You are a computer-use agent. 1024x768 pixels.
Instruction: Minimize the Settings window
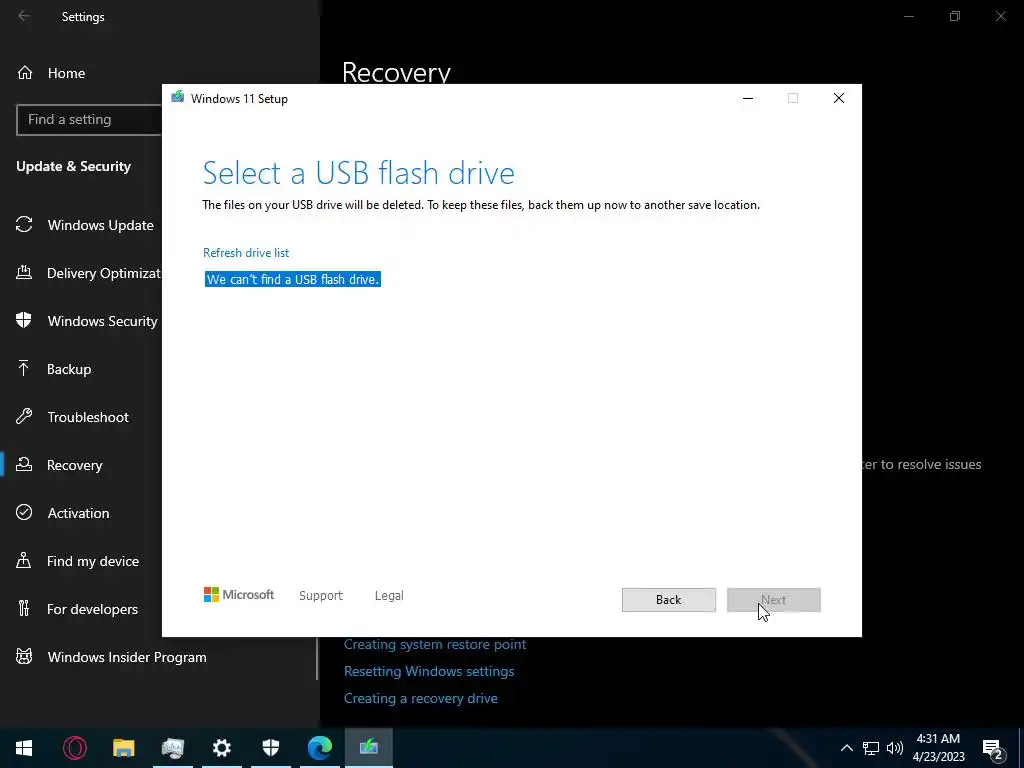point(908,16)
